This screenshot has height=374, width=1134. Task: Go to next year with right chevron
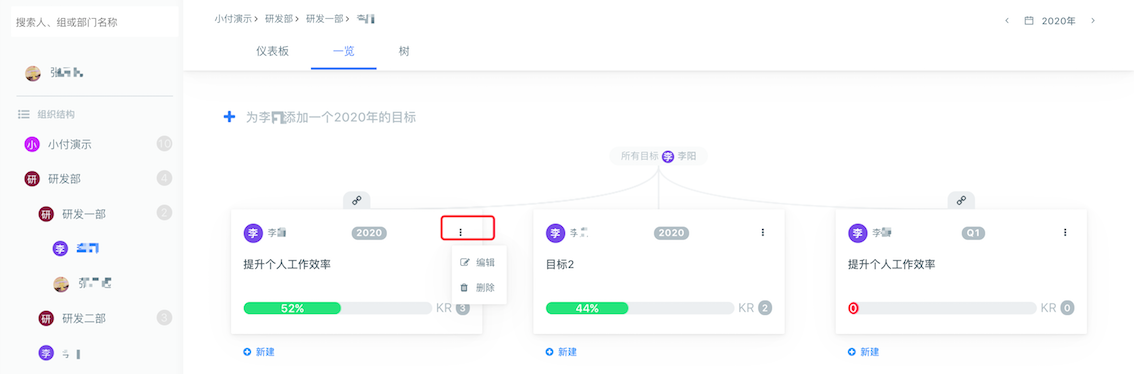pos(1093,21)
